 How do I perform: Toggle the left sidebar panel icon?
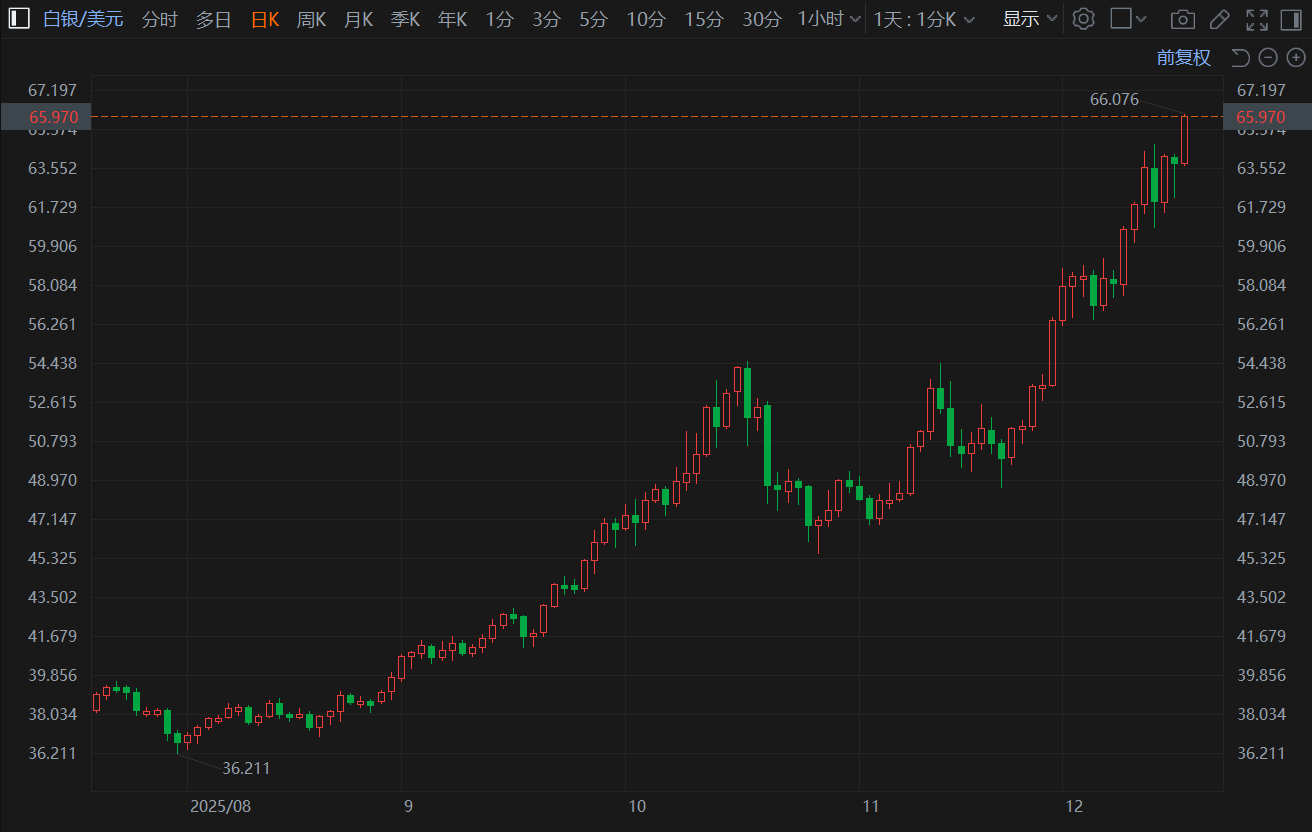[x=19, y=19]
